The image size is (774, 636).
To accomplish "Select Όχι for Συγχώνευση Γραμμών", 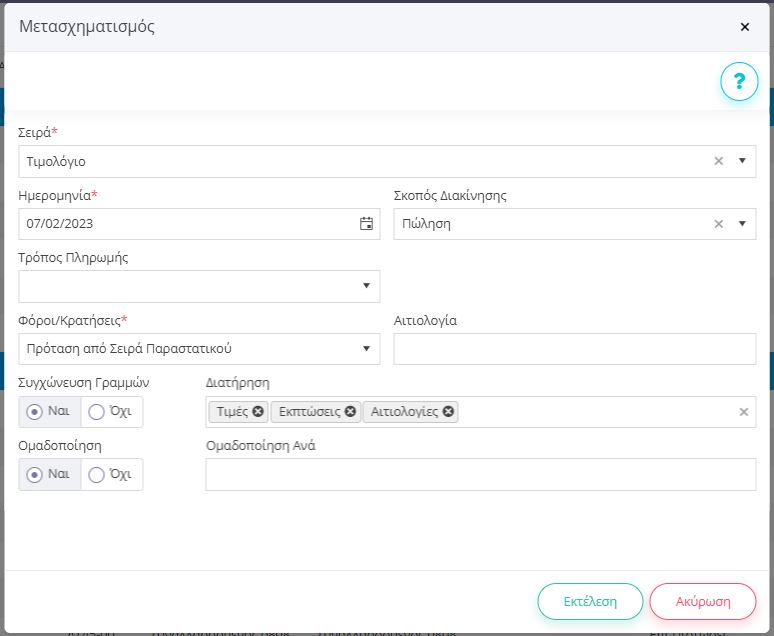I will point(97,412).
